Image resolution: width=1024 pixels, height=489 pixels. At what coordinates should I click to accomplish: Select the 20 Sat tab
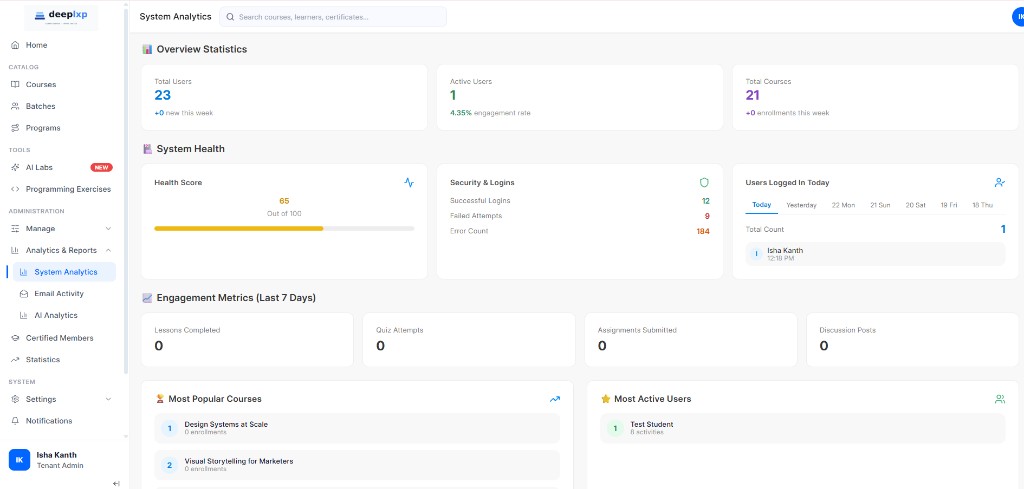point(915,205)
